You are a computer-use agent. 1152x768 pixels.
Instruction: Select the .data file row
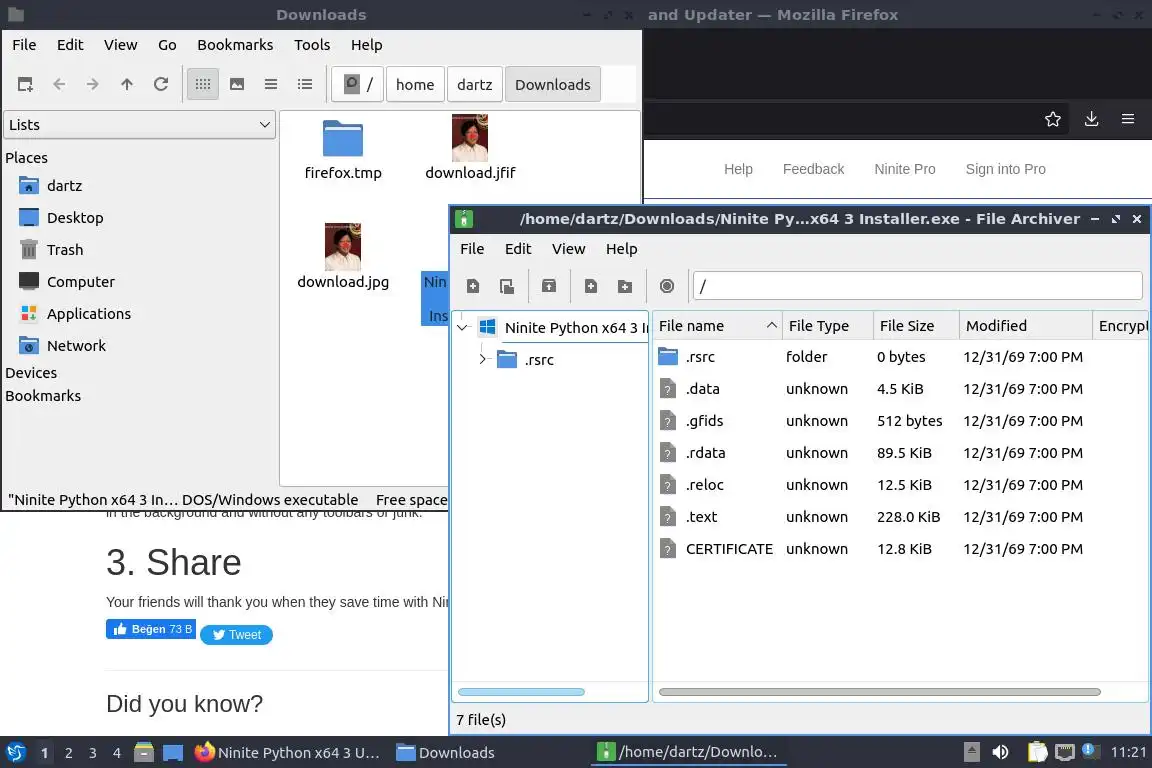[x=900, y=389]
